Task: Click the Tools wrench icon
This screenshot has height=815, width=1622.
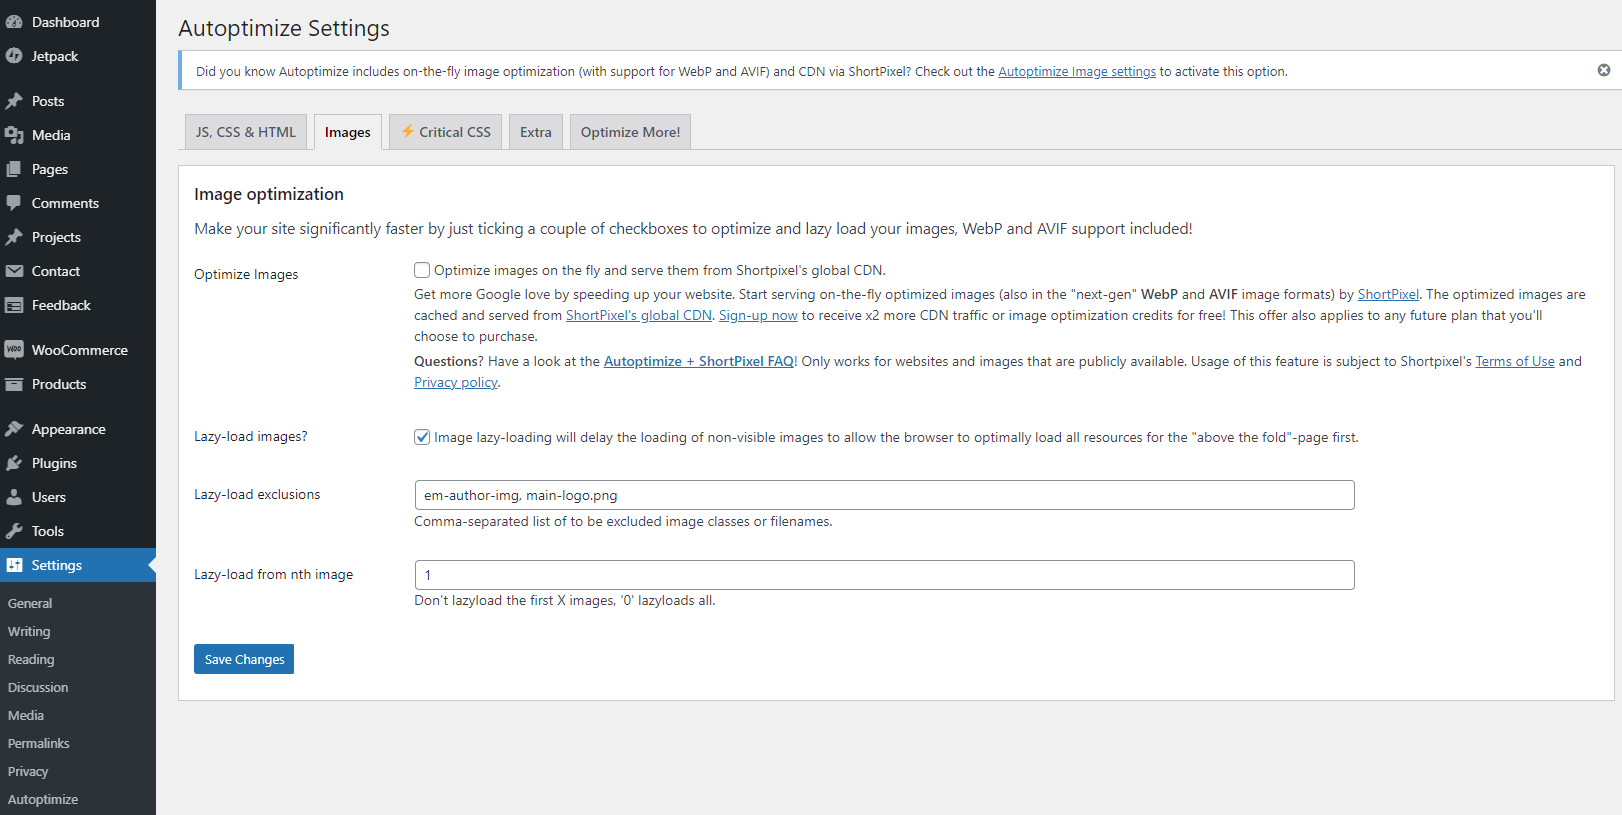Action: point(14,531)
